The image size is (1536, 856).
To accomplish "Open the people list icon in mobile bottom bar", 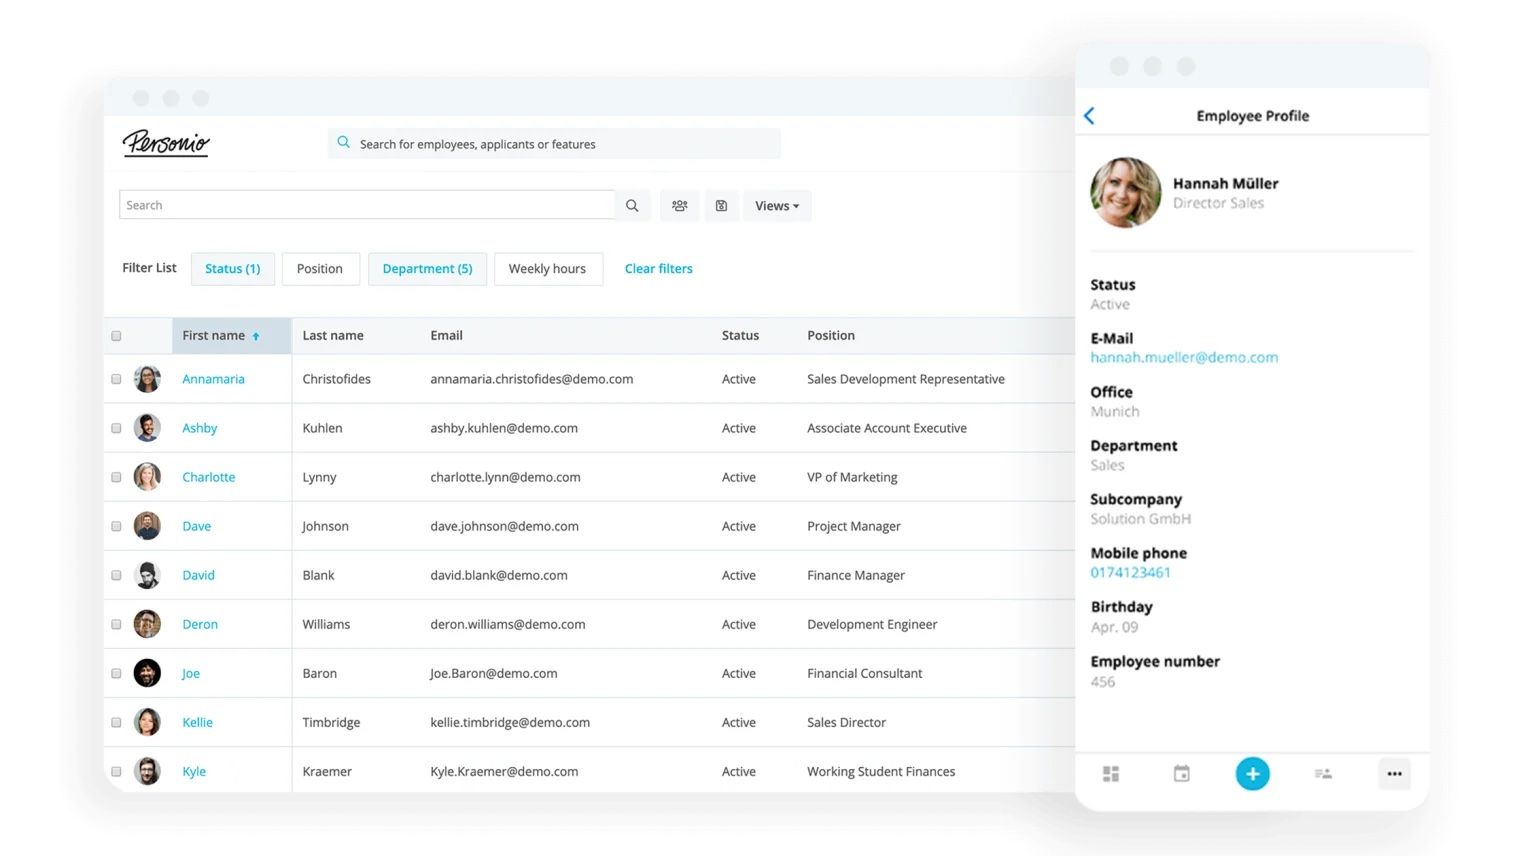I will pos(1323,774).
